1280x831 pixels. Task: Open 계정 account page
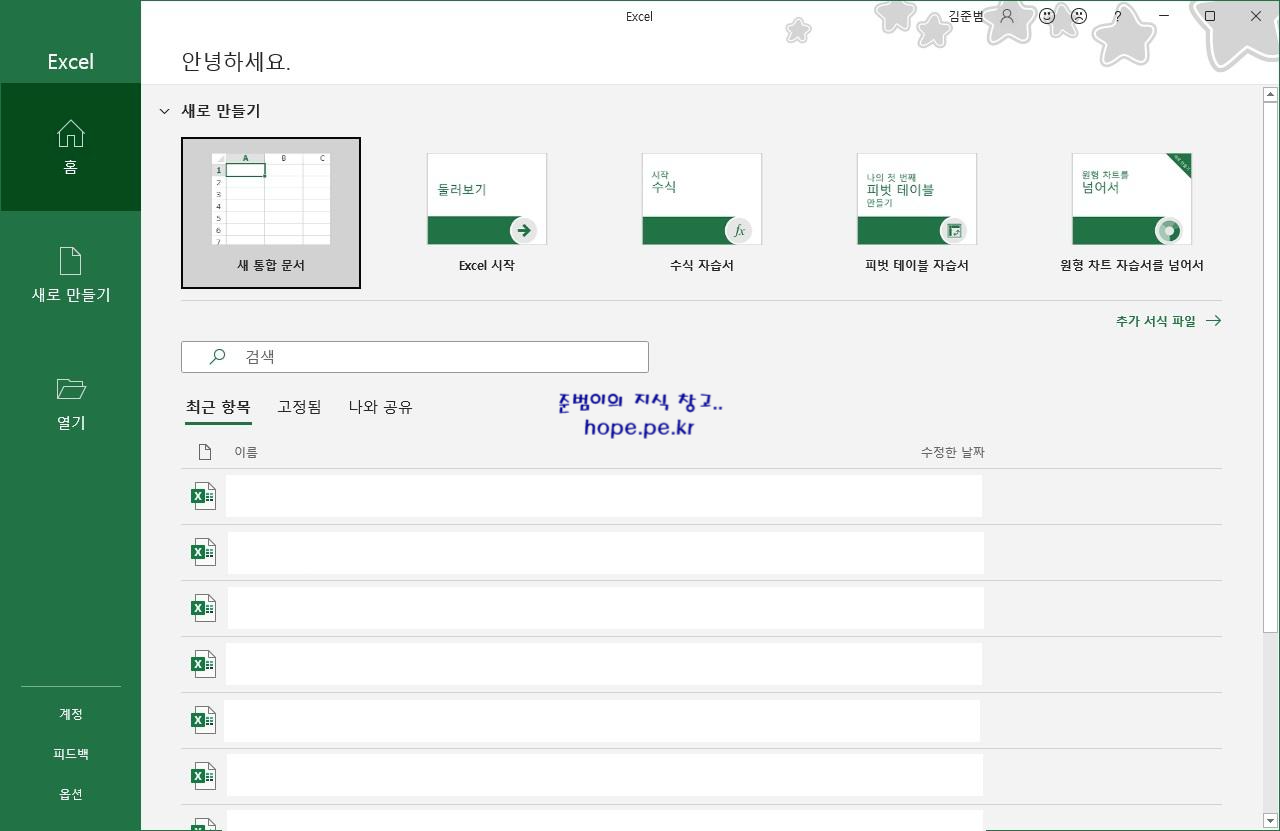pos(70,714)
